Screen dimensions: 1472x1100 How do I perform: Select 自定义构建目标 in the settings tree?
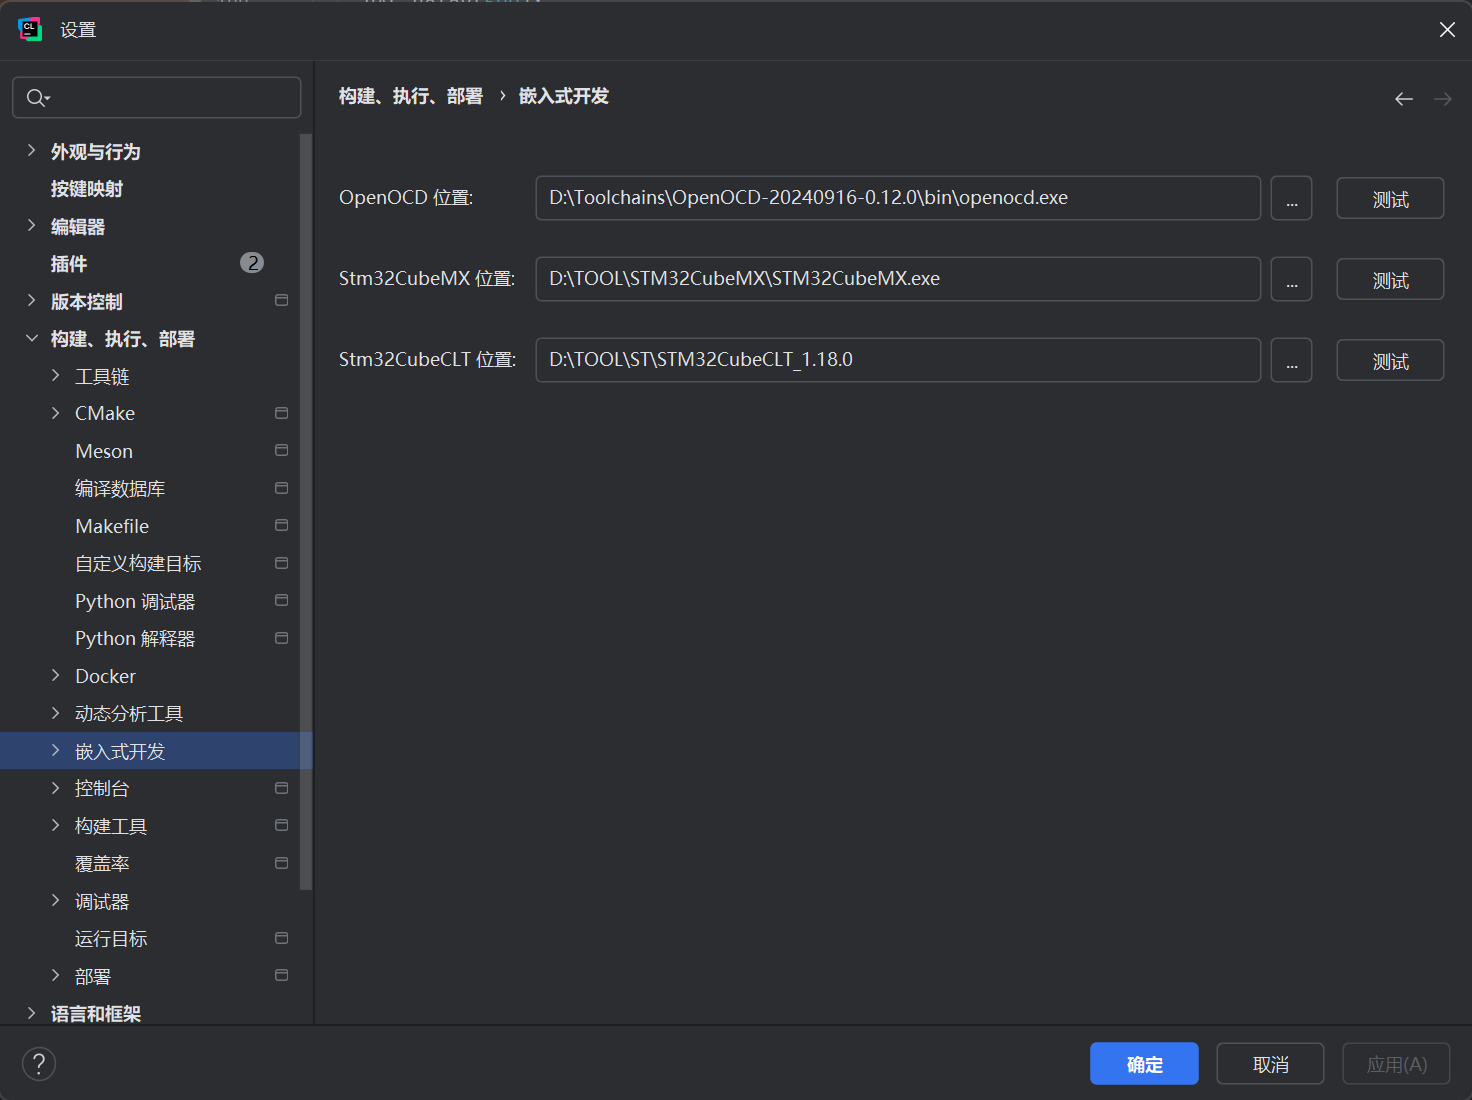(138, 564)
